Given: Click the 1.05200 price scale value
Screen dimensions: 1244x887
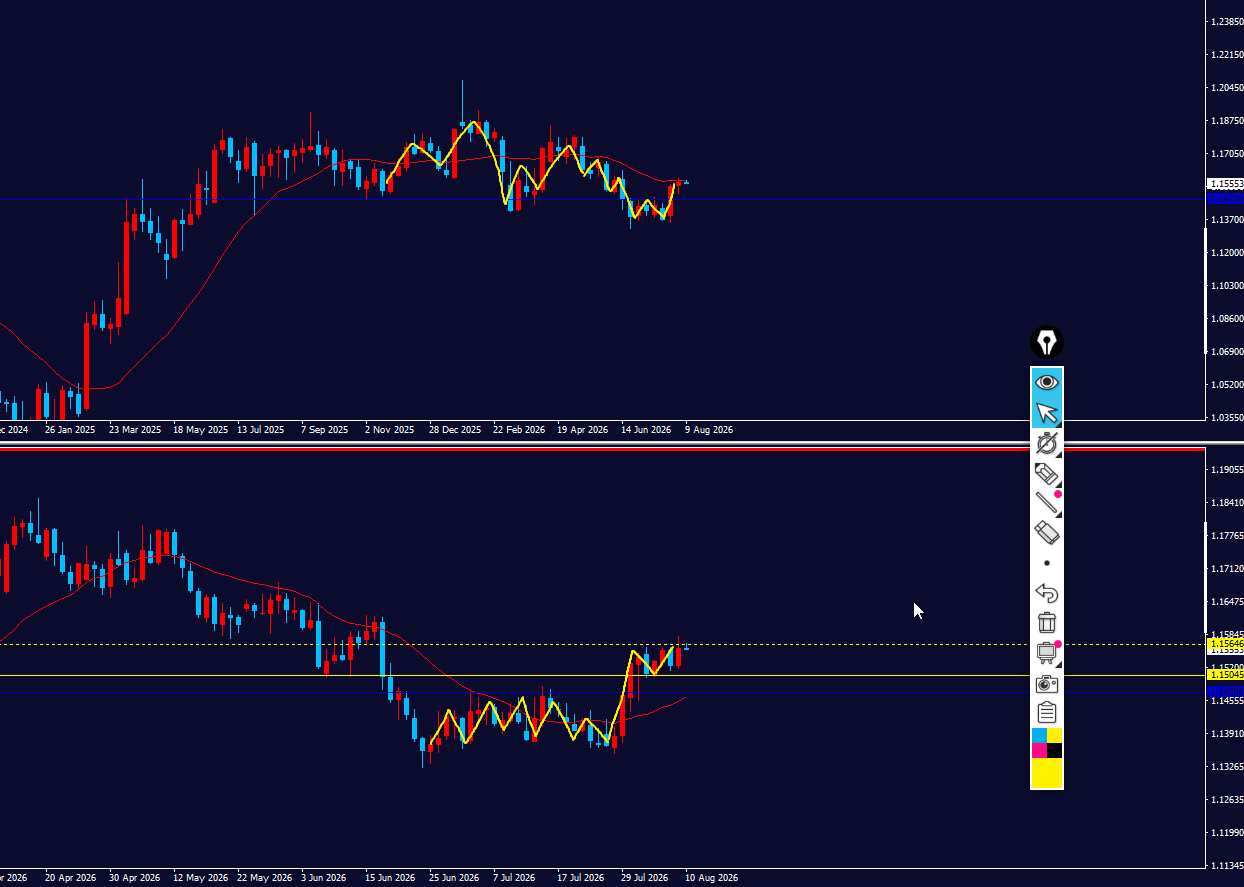Looking at the screenshot, I should pyautogui.click(x=1226, y=384).
